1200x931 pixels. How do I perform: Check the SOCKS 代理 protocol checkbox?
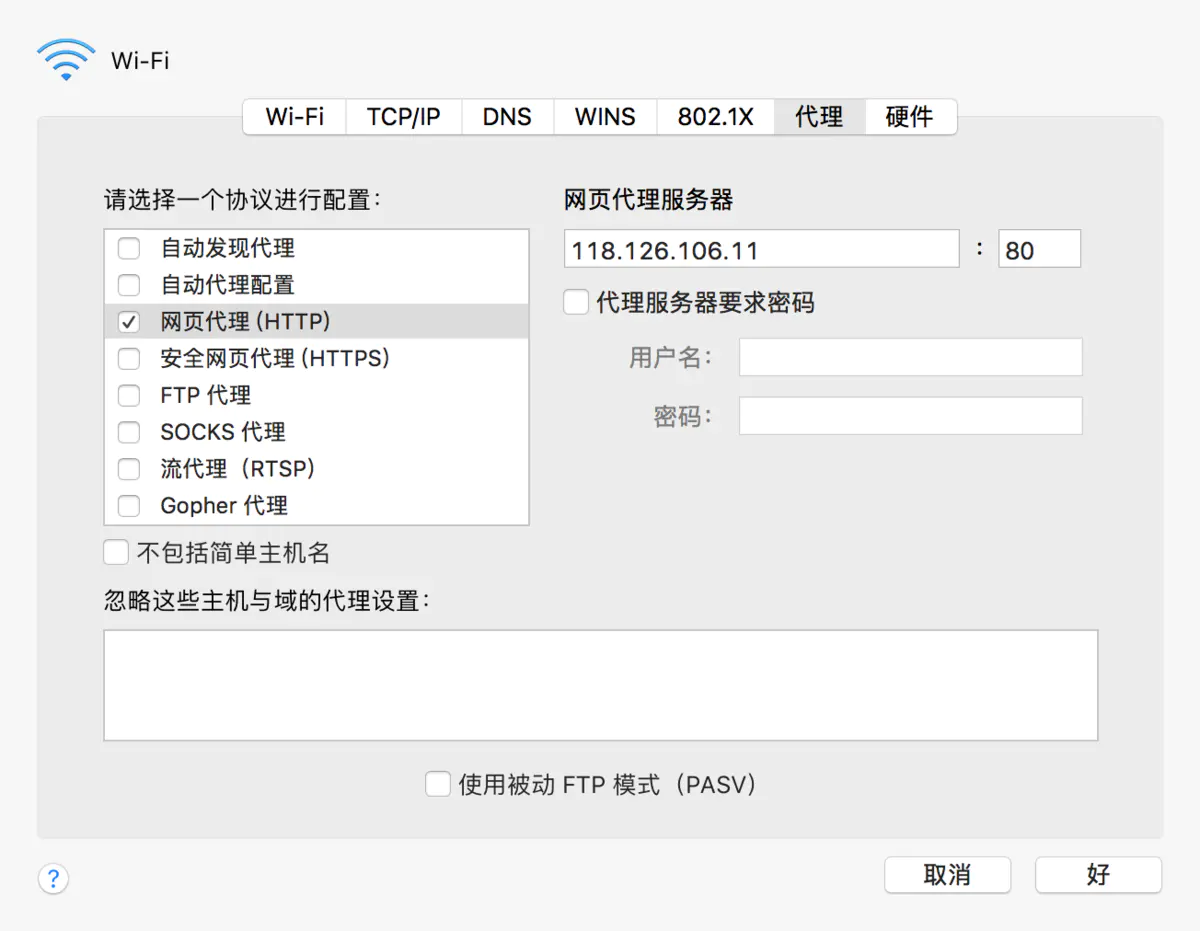[x=129, y=432]
